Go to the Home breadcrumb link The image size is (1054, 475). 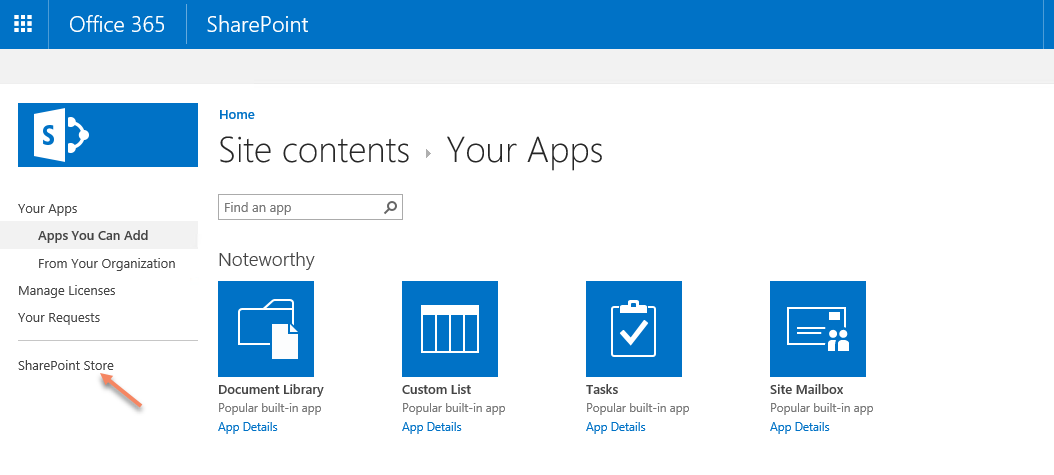click(x=237, y=115)
